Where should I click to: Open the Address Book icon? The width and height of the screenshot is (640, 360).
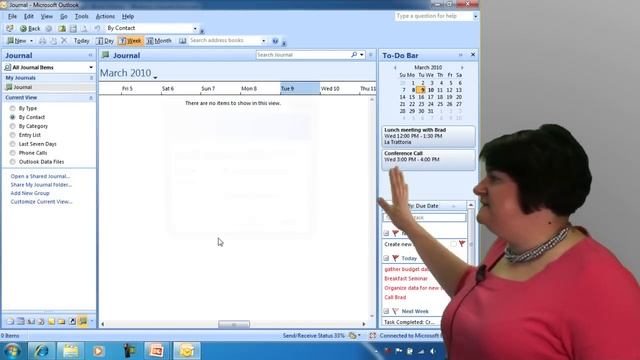point(182,41)
